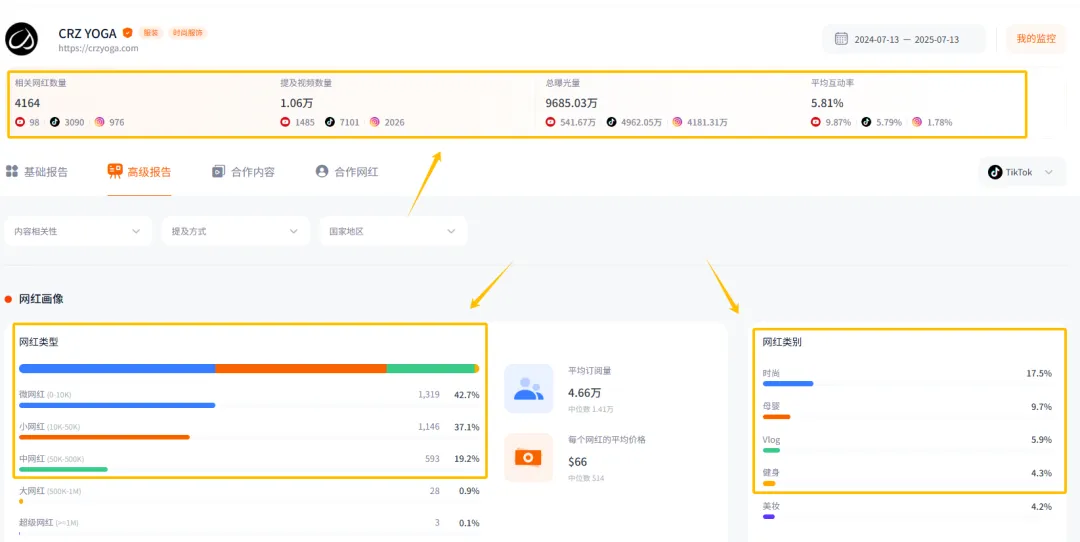Click YouTube icon under 相关网红数量
Image resolution: width=1080 pixels, height=542 pixels.
(x=20, y=122)
